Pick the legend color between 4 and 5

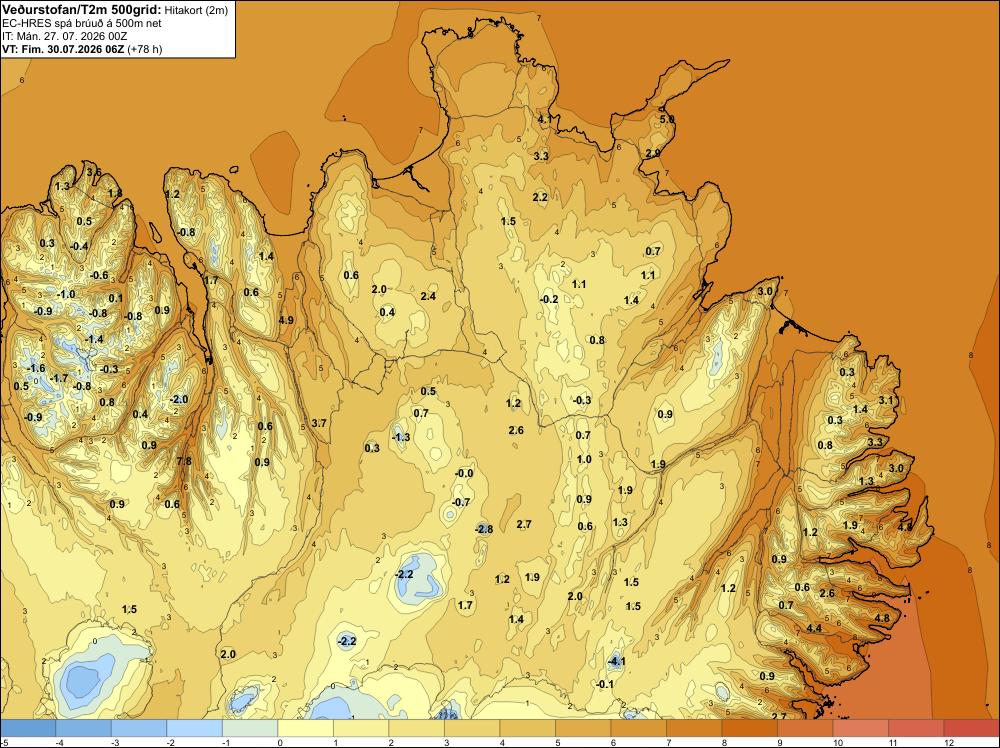[x=527, y=728]
